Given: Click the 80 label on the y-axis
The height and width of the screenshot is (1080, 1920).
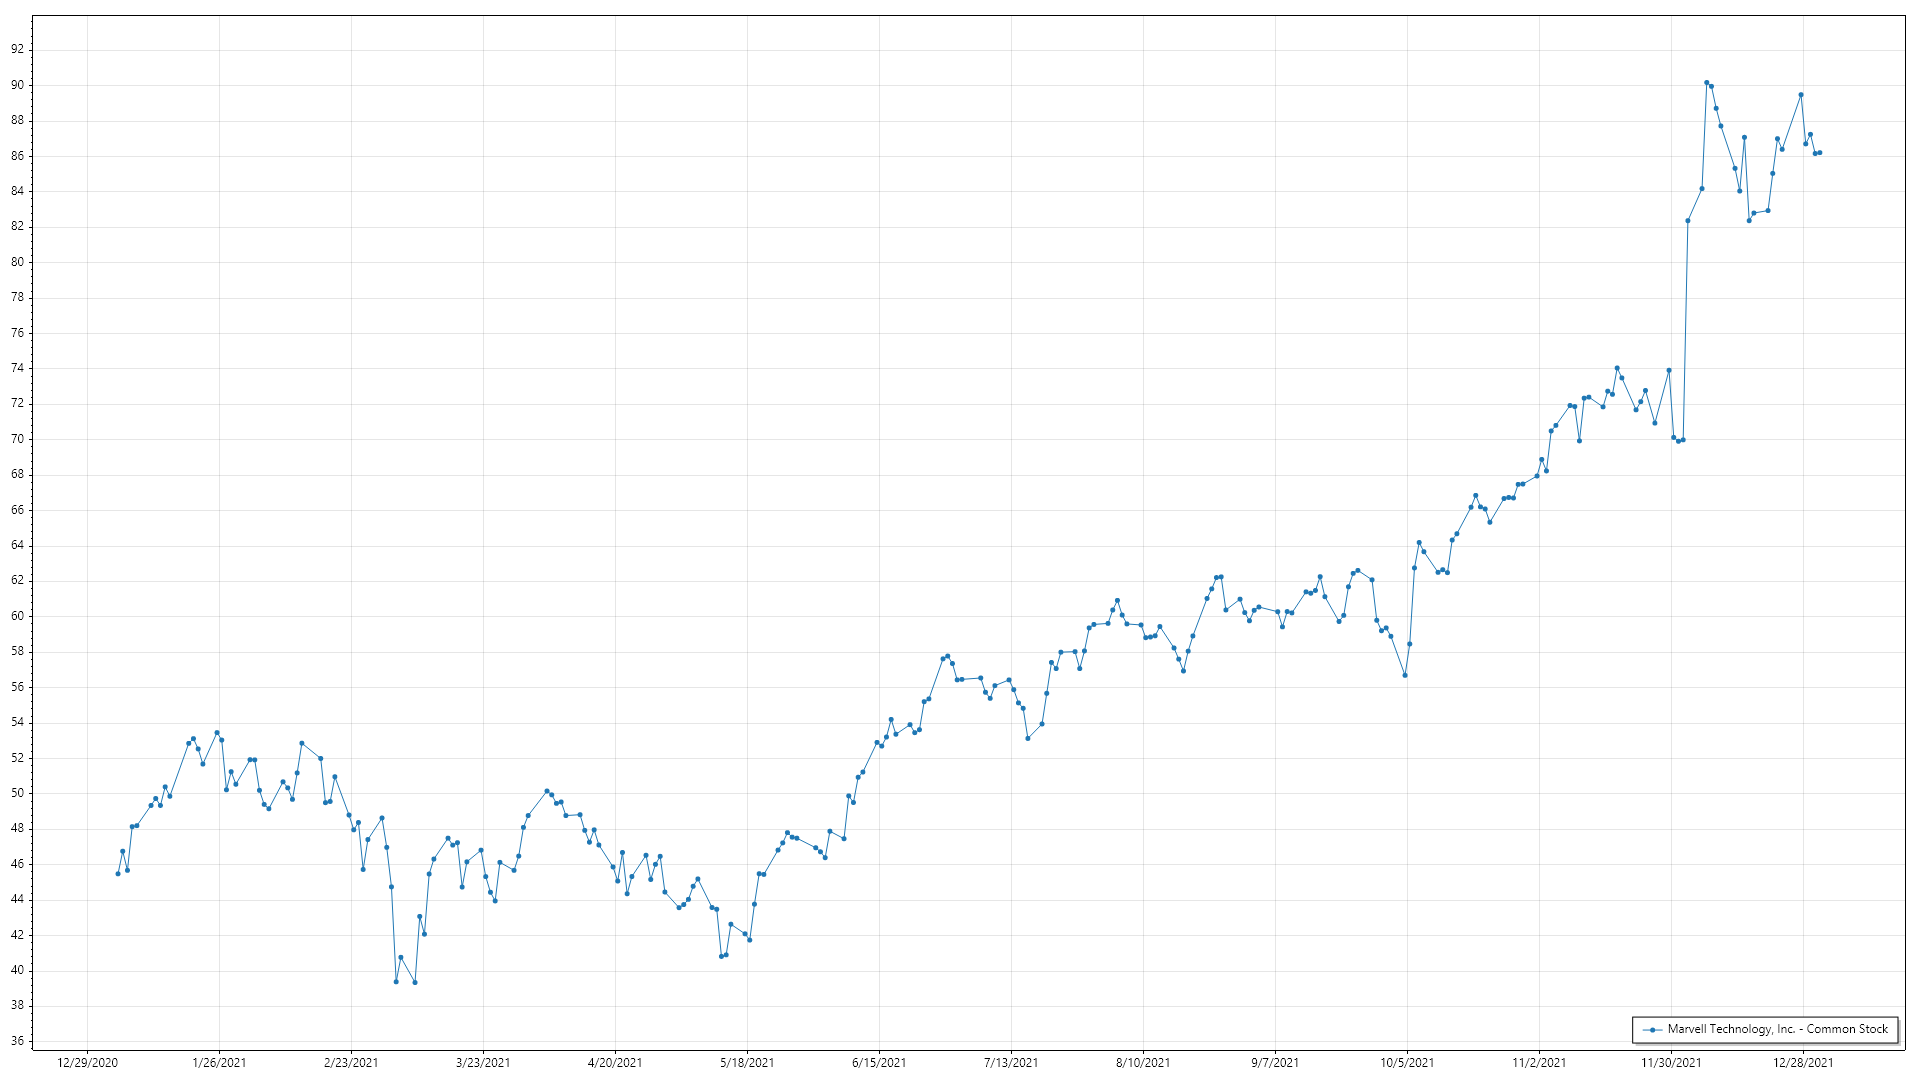Looking at the screenshot, I should point(18,262).
